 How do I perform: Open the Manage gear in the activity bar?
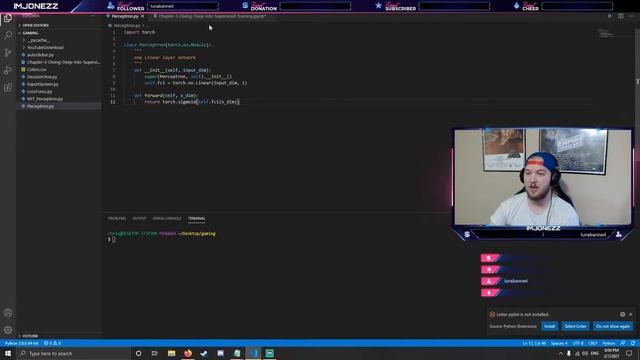[x=8, y=330]
